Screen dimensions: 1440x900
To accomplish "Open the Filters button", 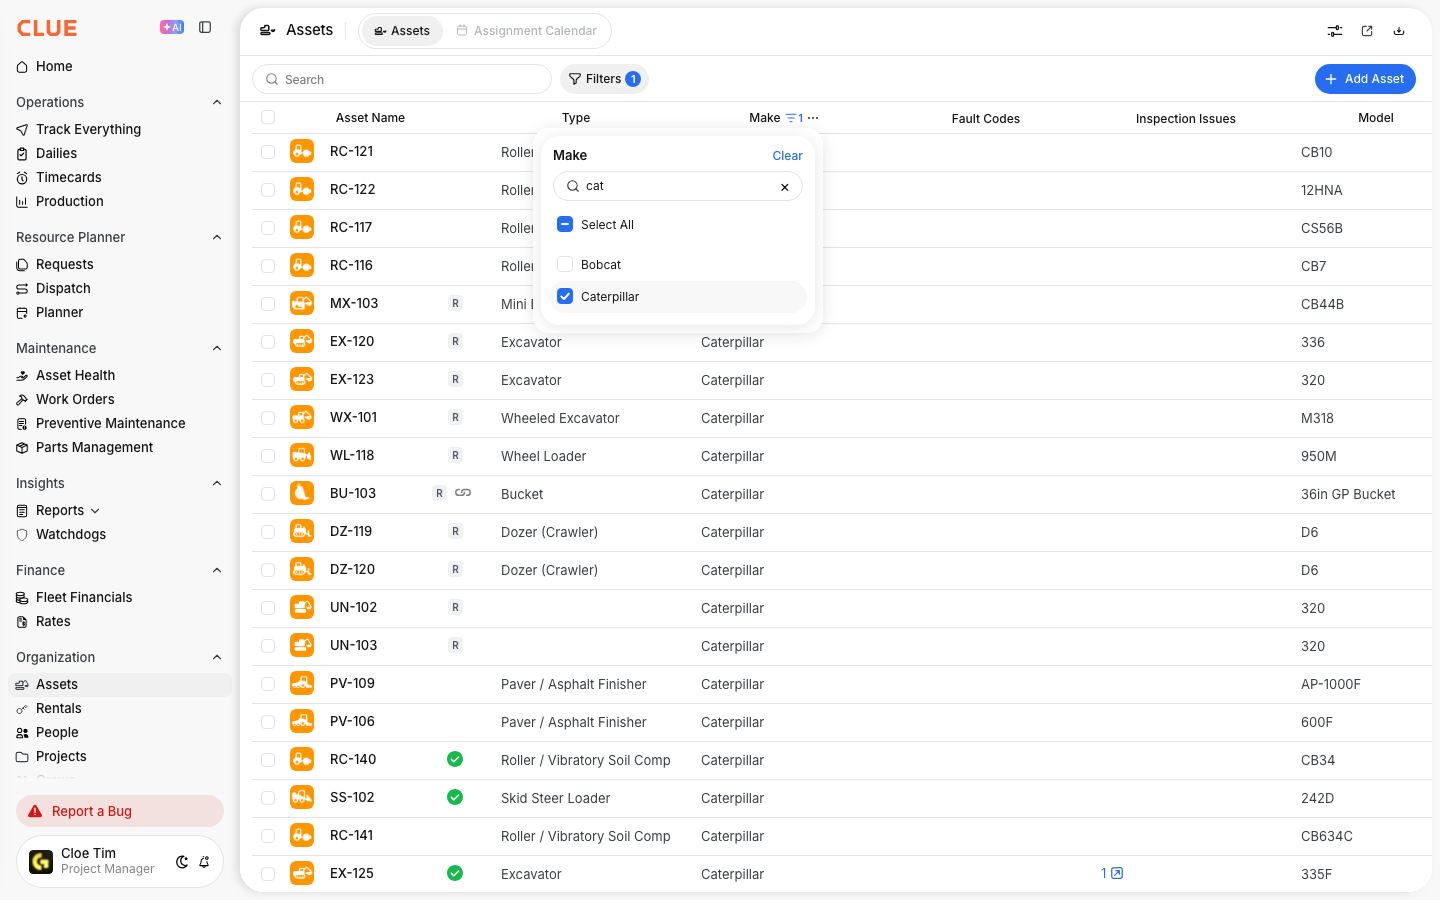I will click(604, 79).
